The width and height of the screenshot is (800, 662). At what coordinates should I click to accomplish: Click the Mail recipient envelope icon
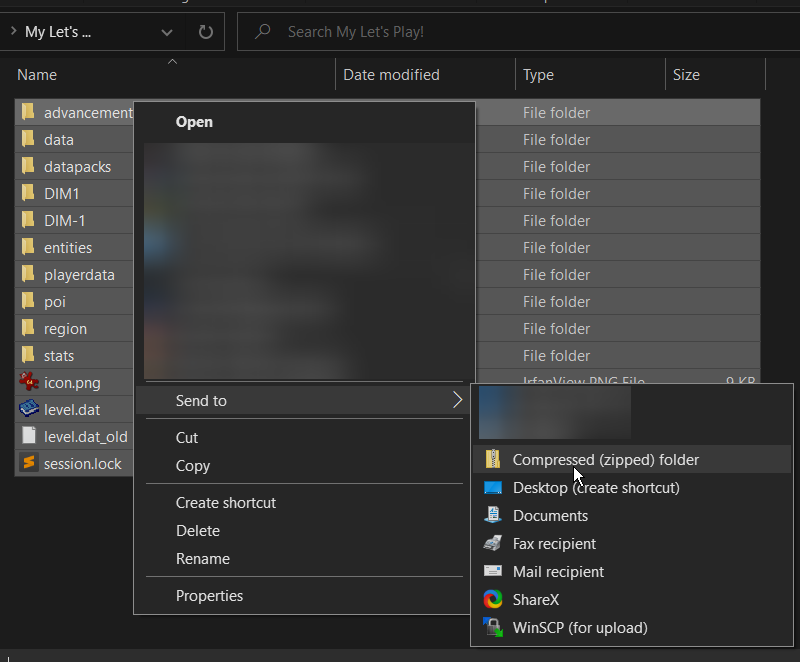(492, 572)
